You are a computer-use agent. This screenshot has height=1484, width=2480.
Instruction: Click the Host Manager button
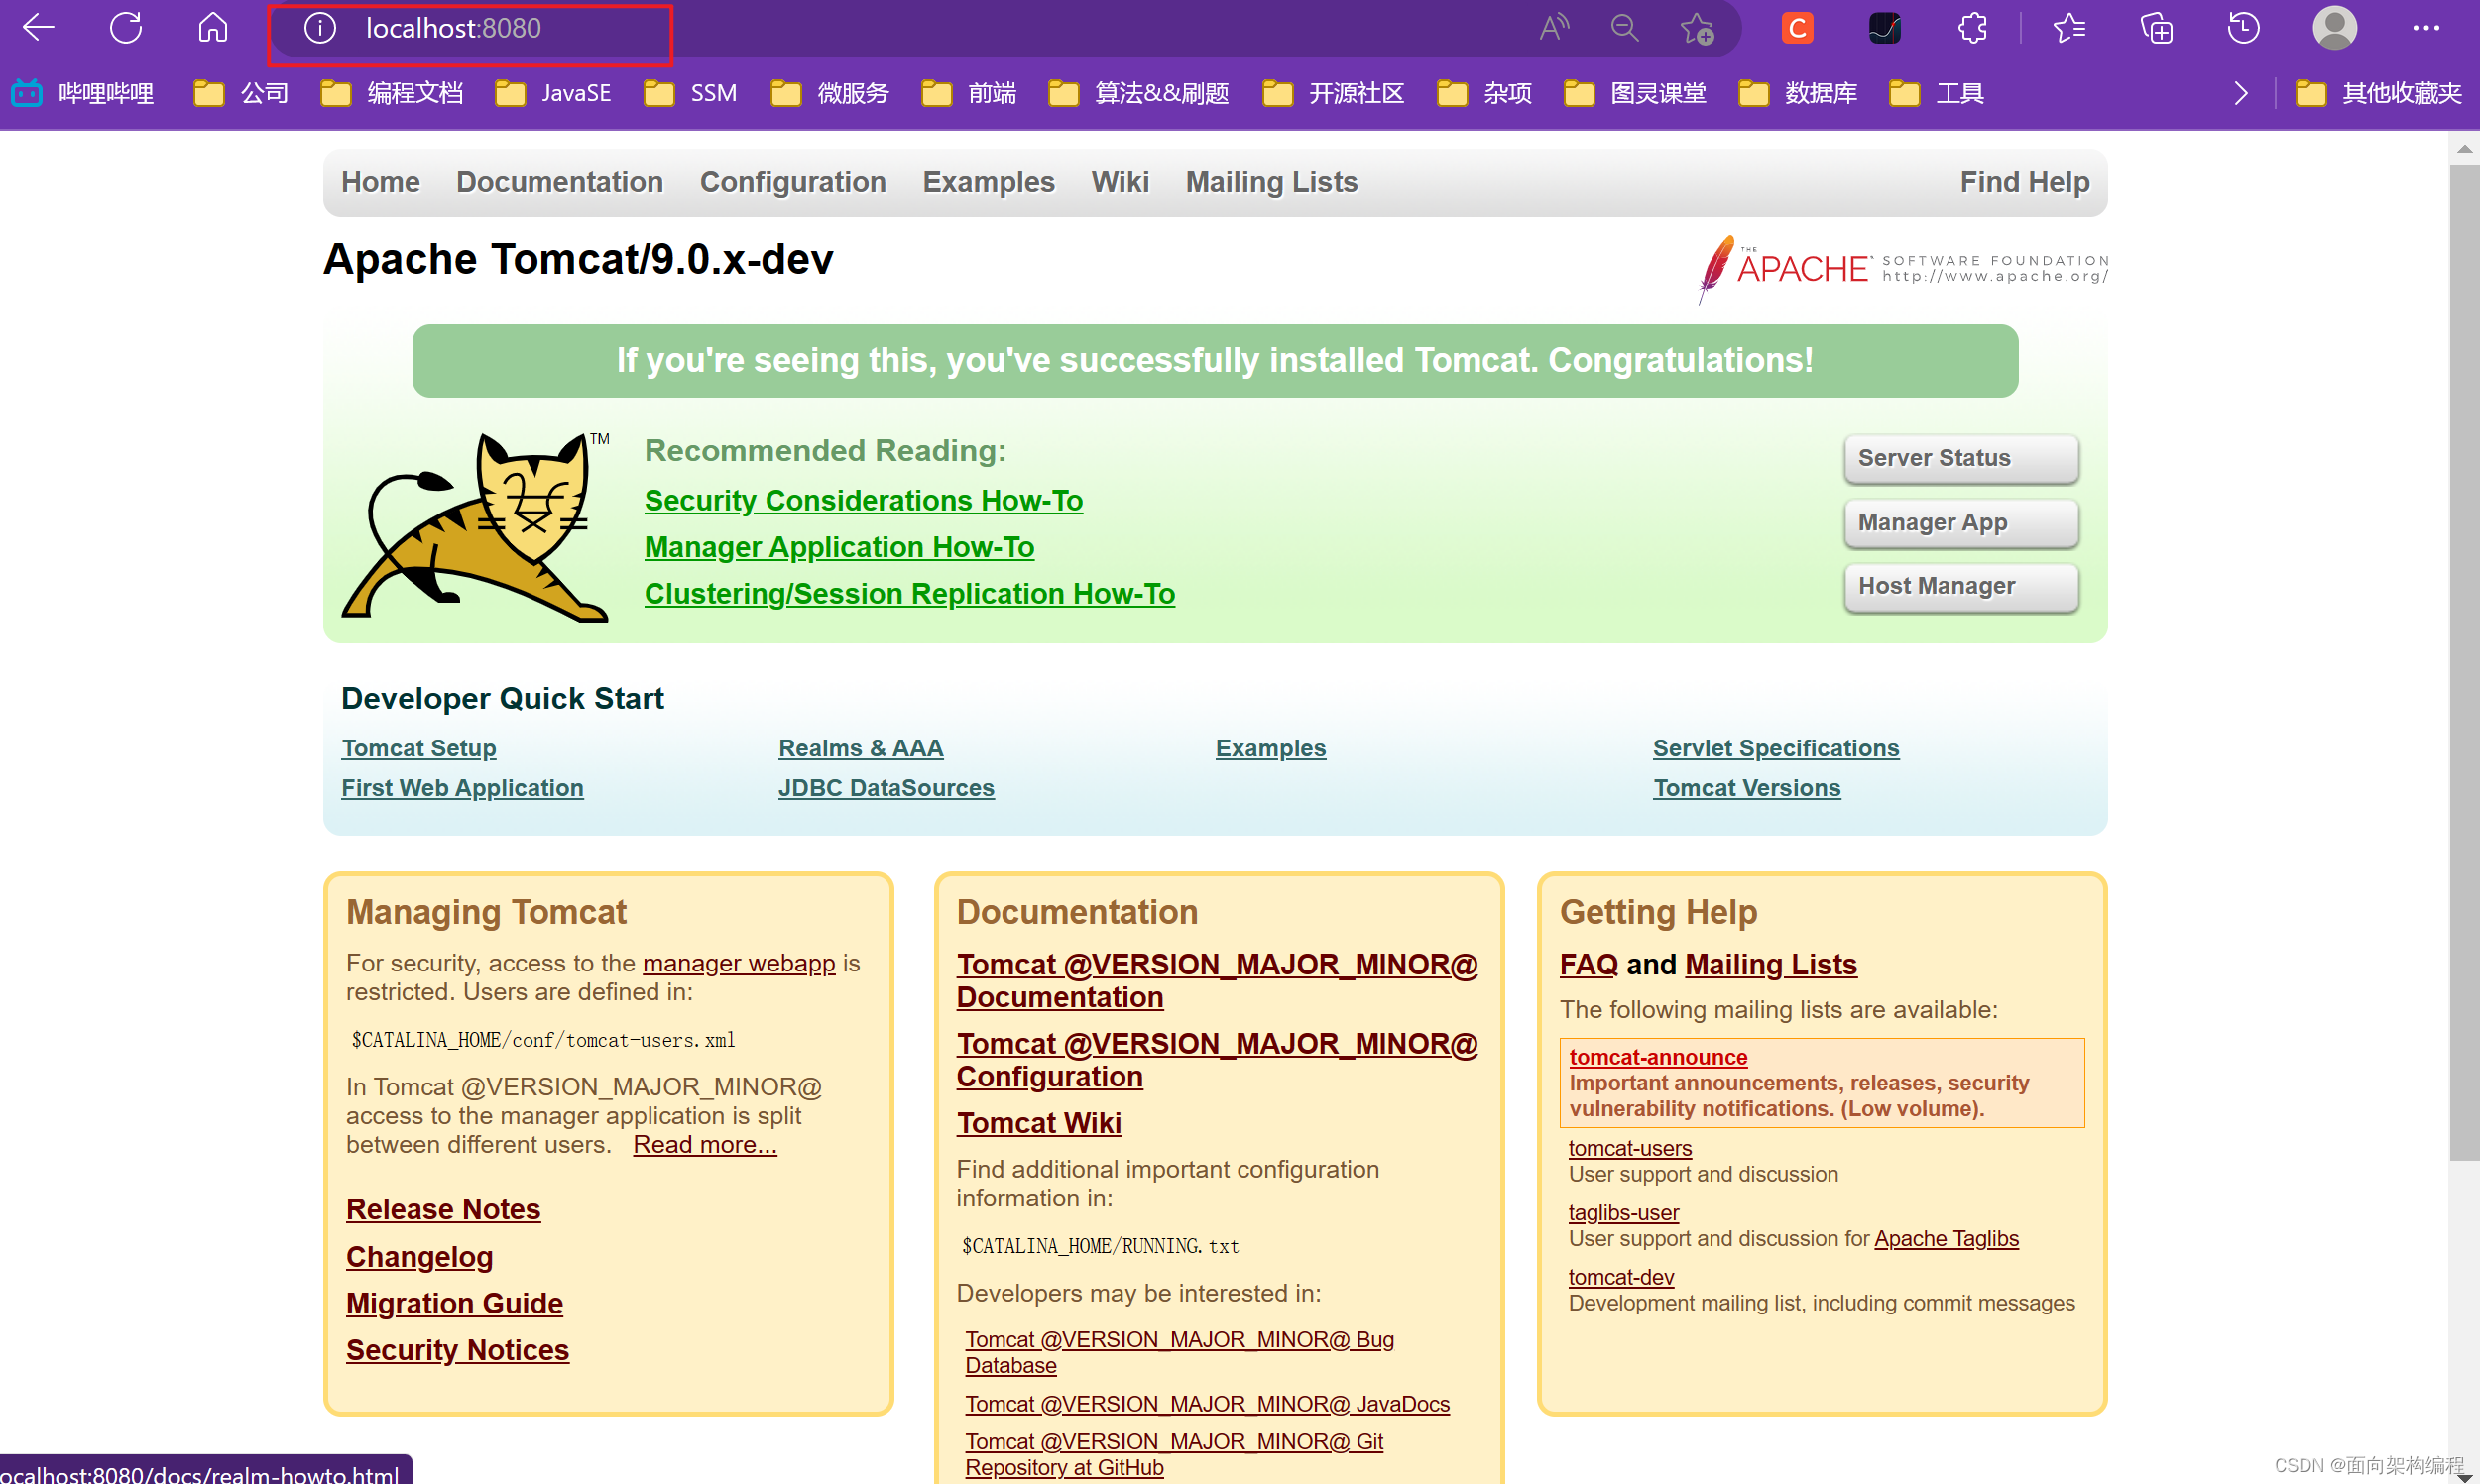point(1961,587)
